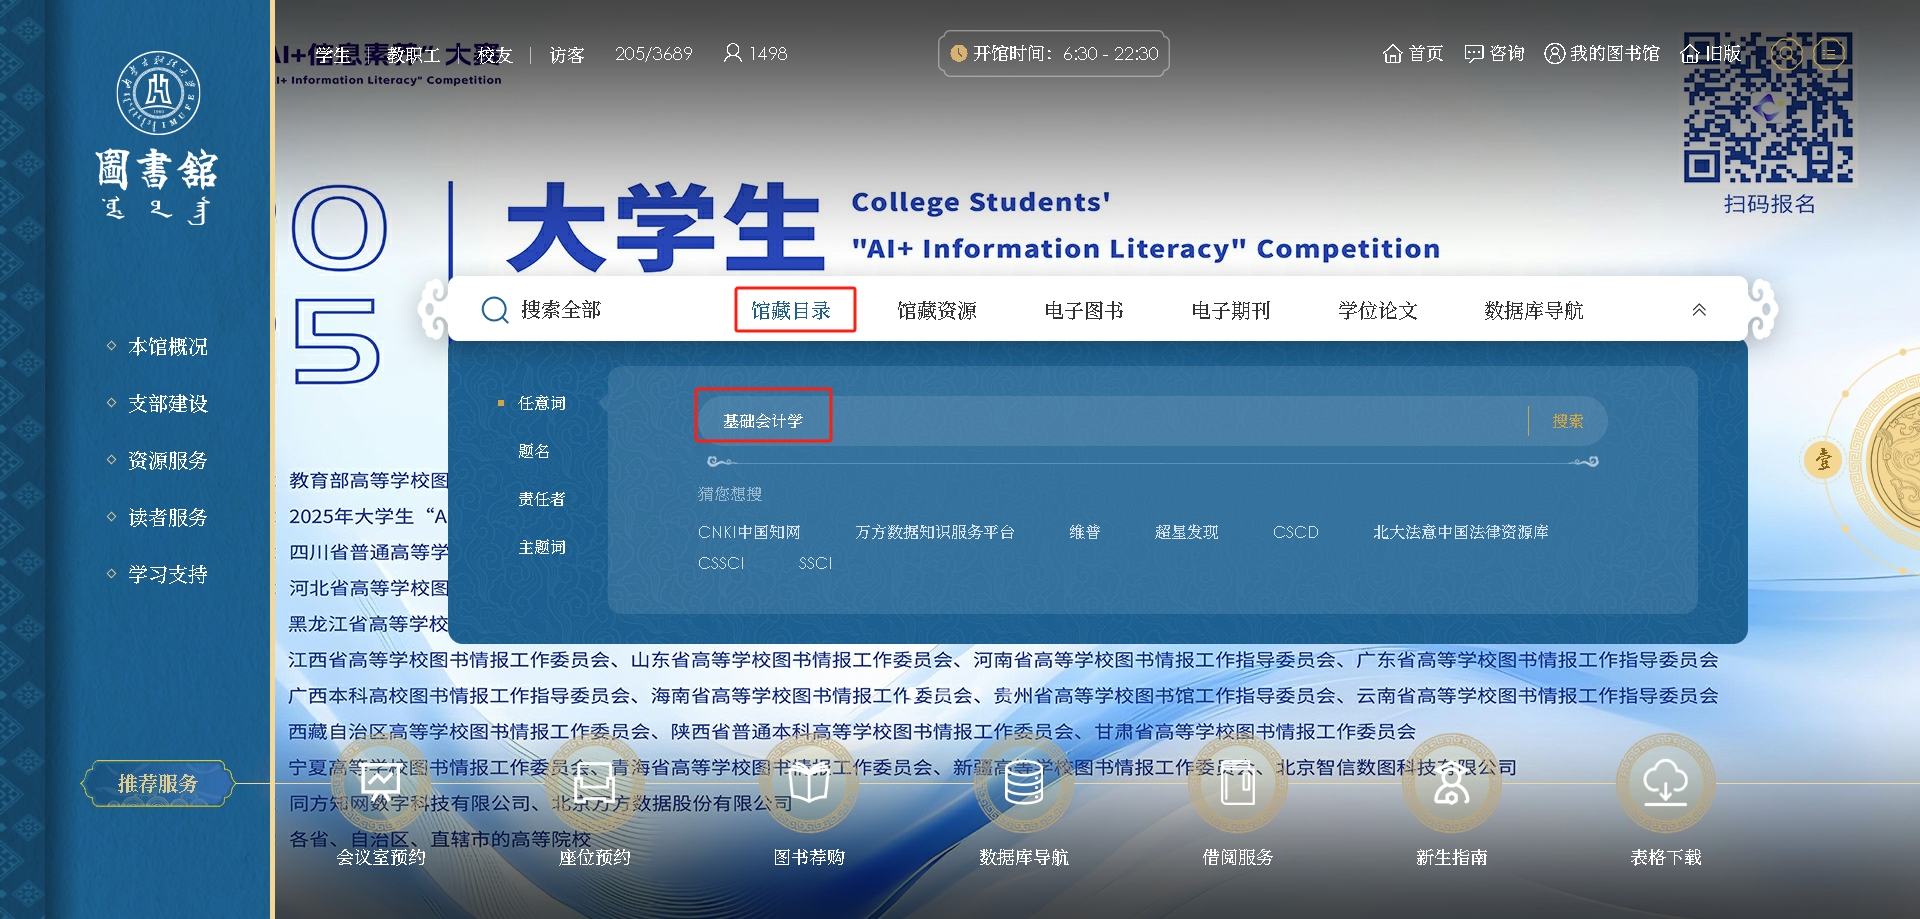The height and width of the screenshot is (919, 1920).
Task: Open the CNKI中国知网 suggested link
Action: (x=748, y=532)
